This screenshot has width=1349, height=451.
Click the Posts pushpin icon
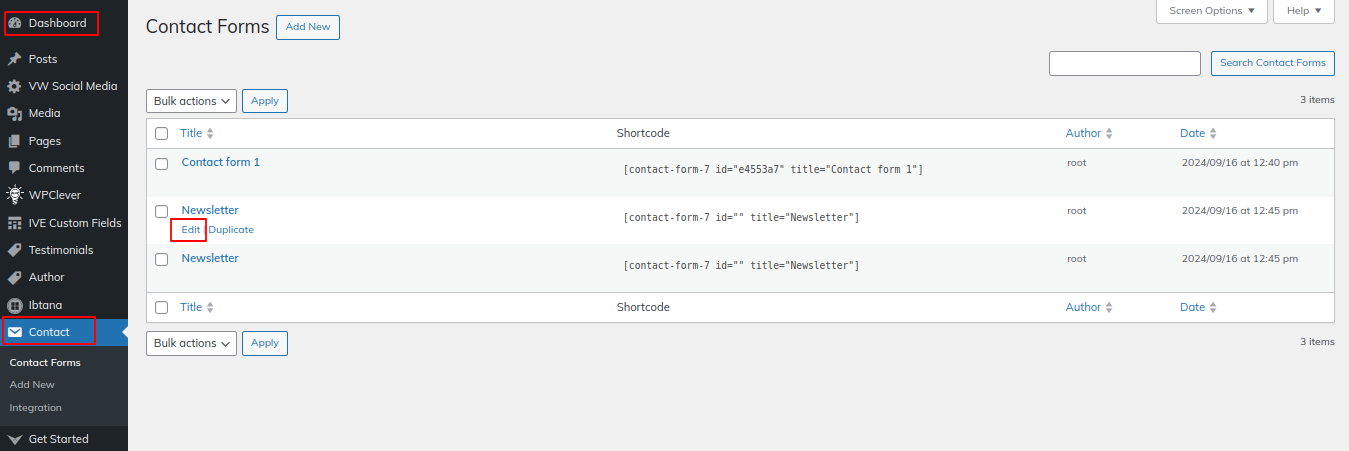pos(15,59)
